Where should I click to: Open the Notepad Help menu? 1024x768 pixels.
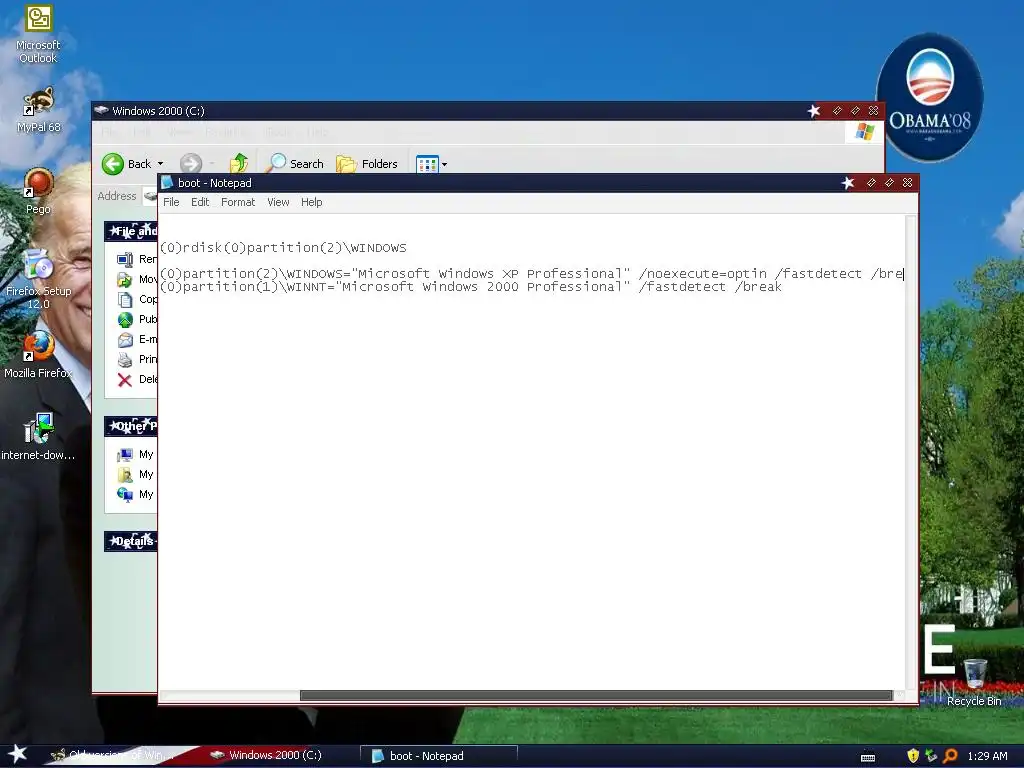point(312,202)
